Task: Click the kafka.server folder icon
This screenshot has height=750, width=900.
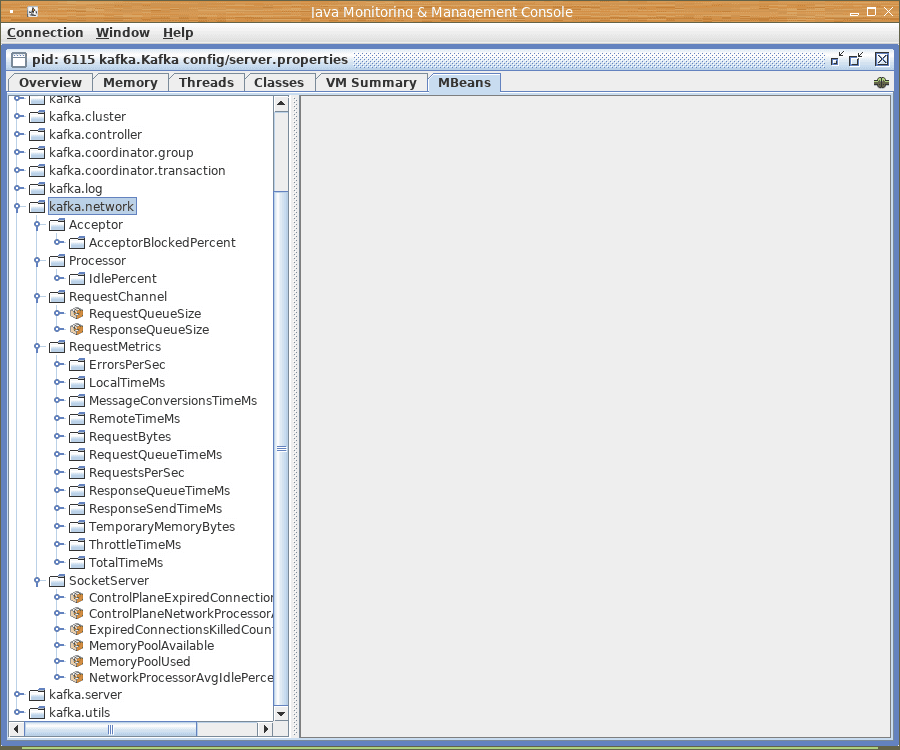Action: click(x=37, y=694)
